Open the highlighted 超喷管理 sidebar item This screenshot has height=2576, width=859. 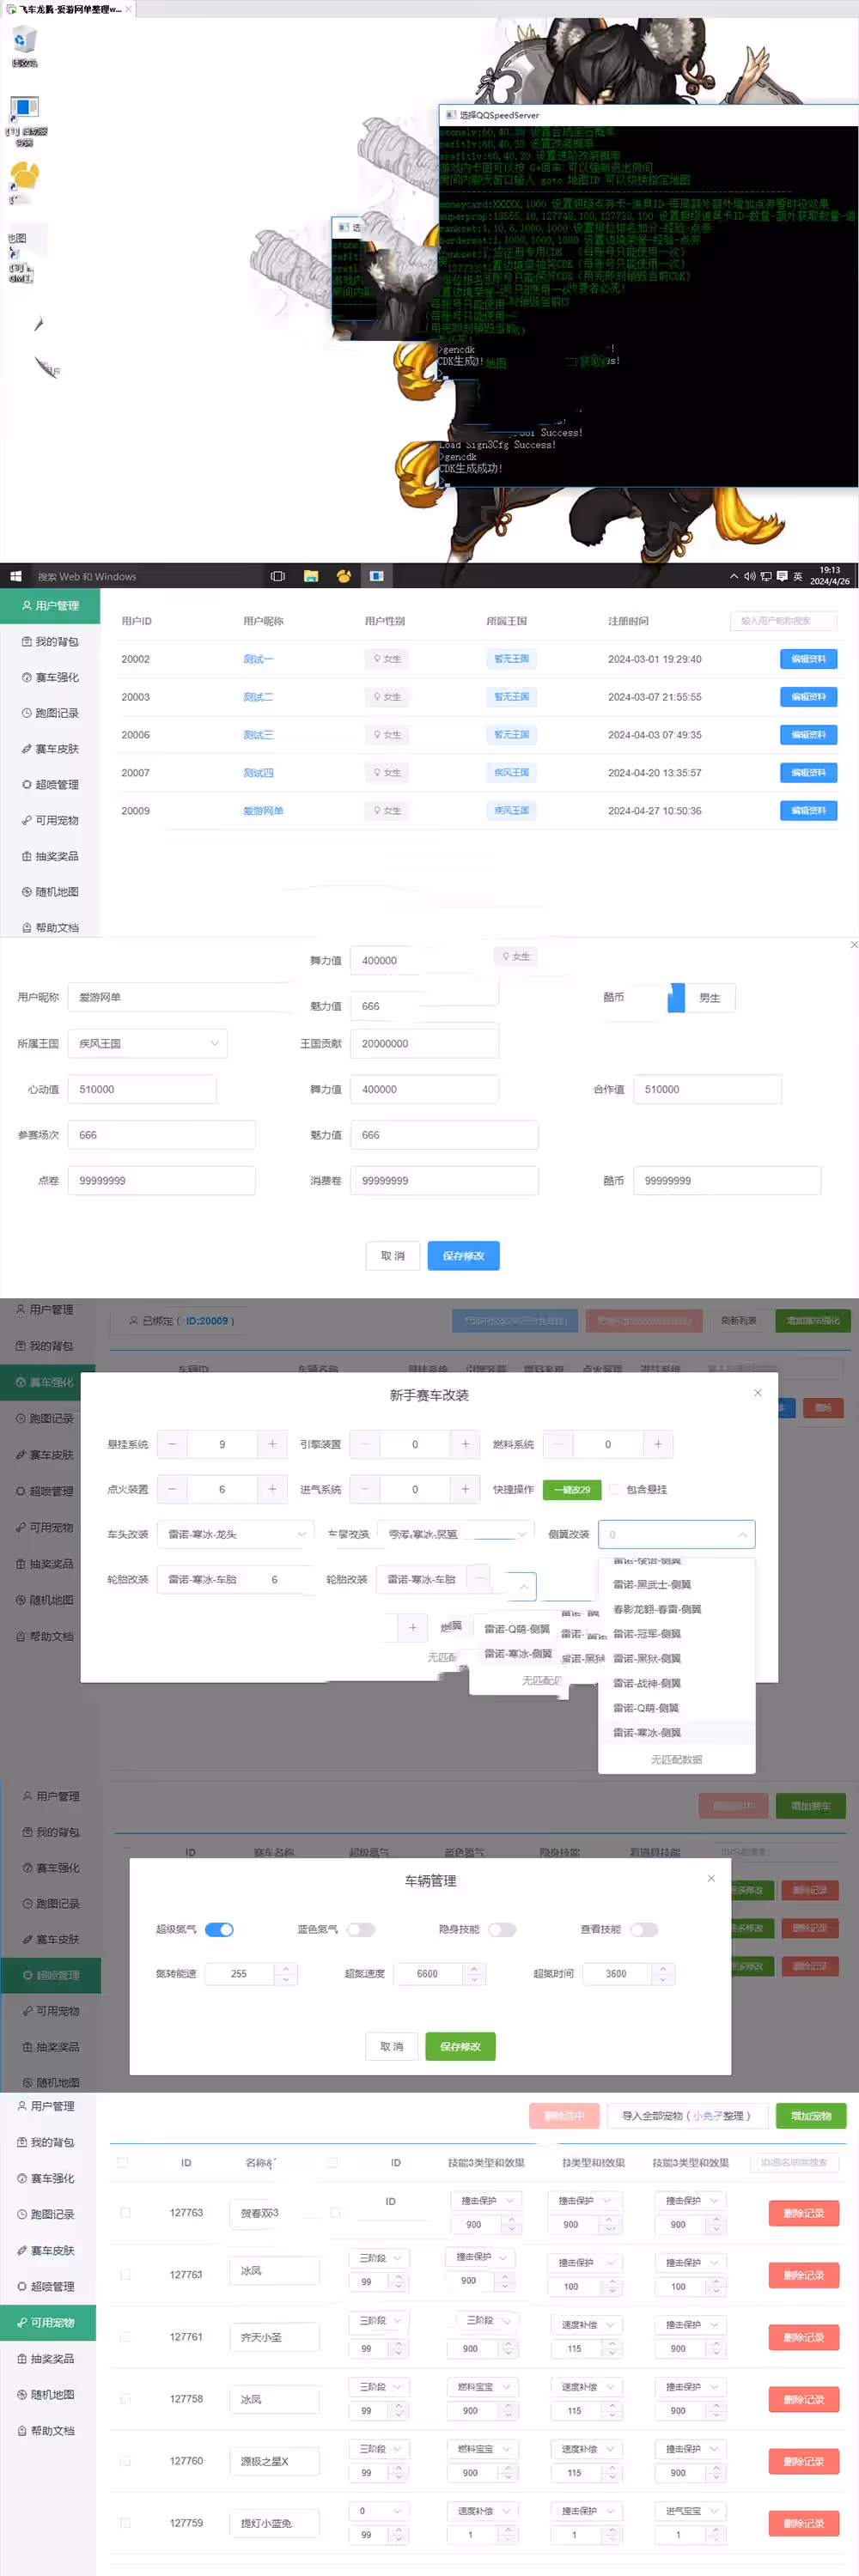point(50,1975)
